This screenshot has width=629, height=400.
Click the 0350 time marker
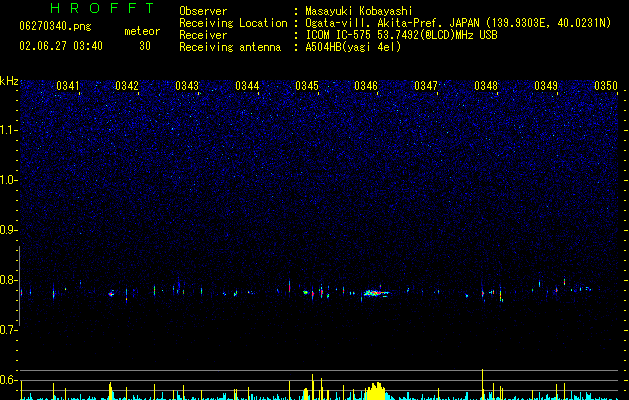pos(606,86)
